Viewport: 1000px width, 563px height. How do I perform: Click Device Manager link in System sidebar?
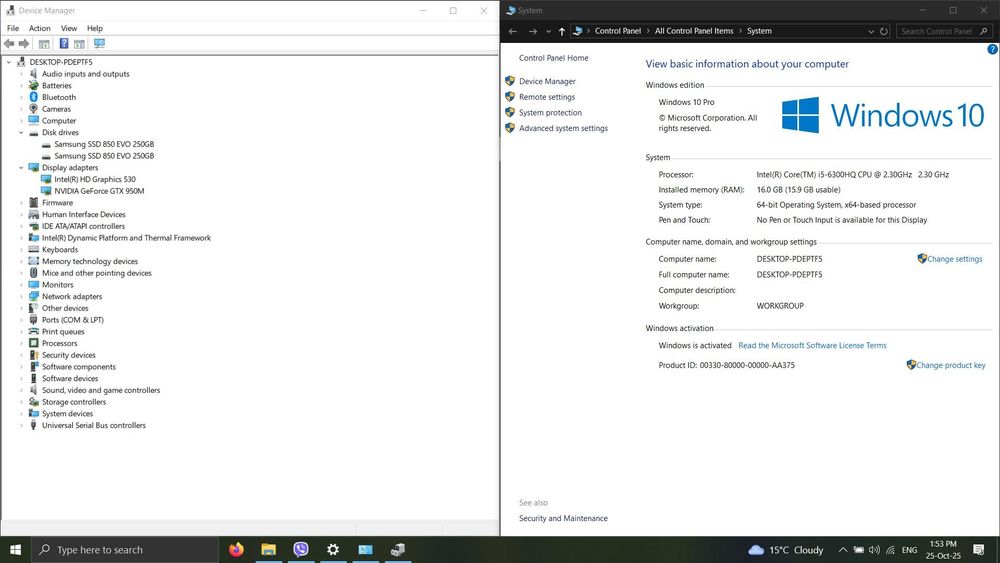pos(547,81)
